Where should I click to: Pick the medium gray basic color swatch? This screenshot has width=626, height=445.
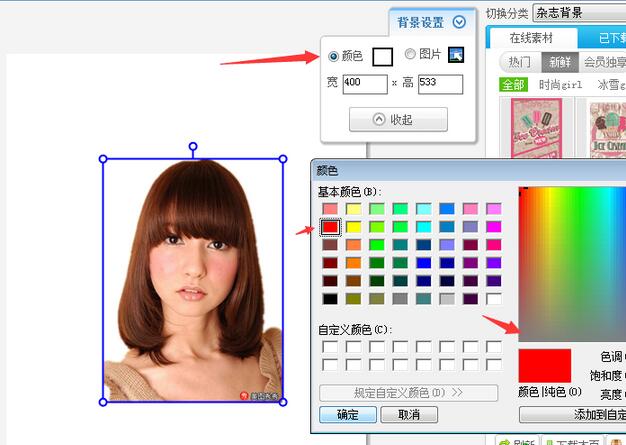(x=400, y=299)
